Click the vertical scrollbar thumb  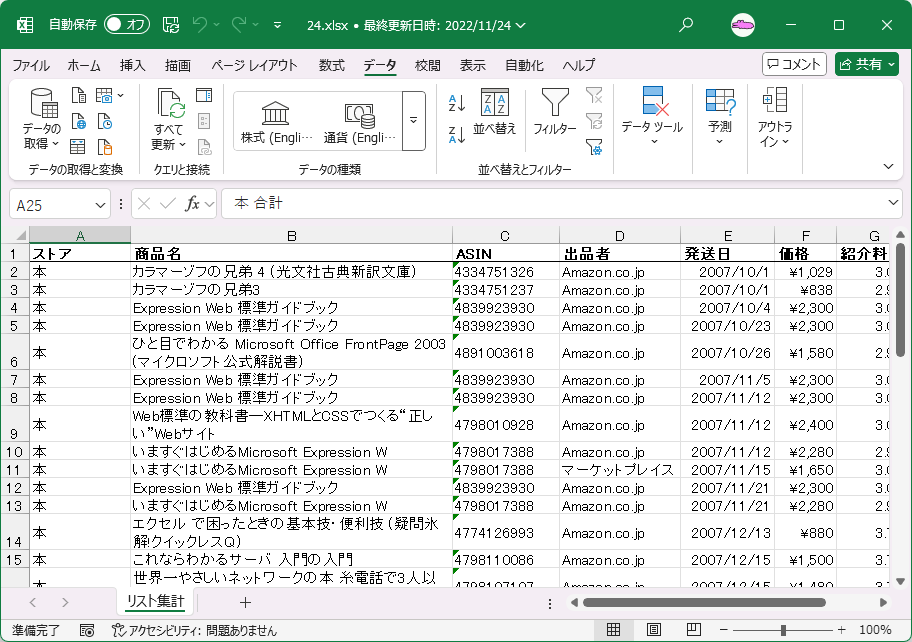coord(900,298)
